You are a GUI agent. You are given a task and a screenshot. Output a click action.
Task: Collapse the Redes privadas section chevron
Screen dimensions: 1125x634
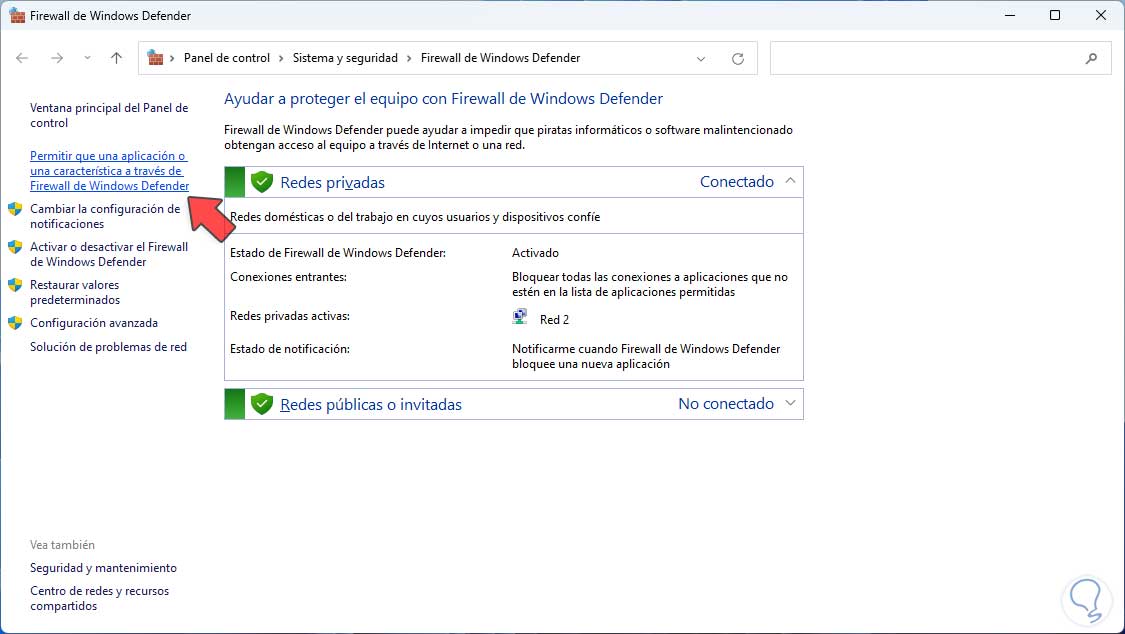click(x=790, y=181)
